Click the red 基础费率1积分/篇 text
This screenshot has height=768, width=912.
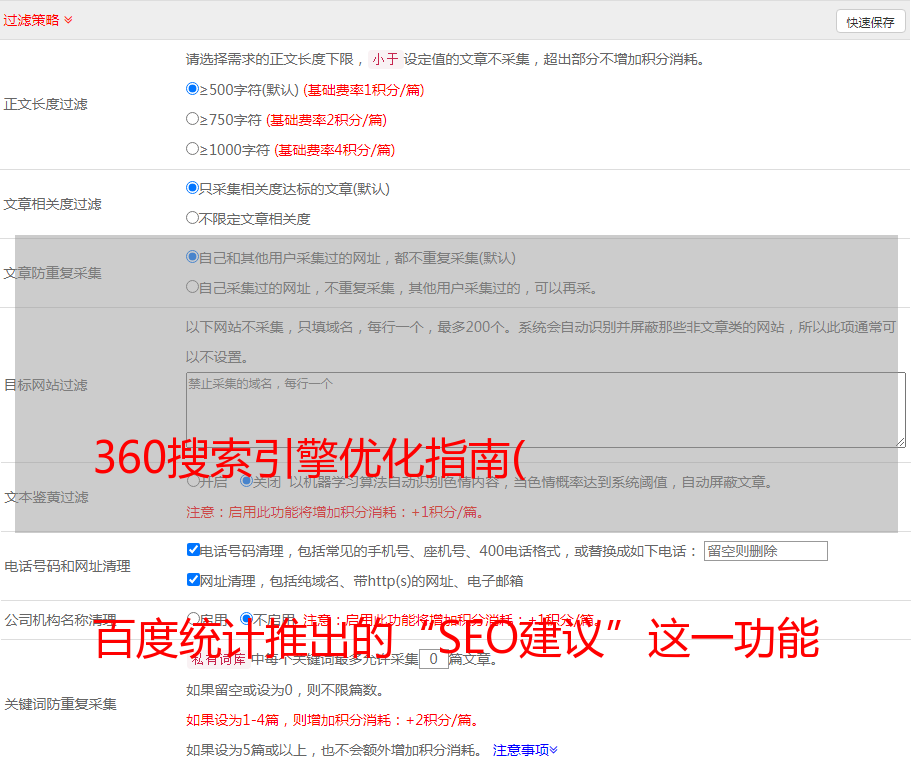[364, 90]
